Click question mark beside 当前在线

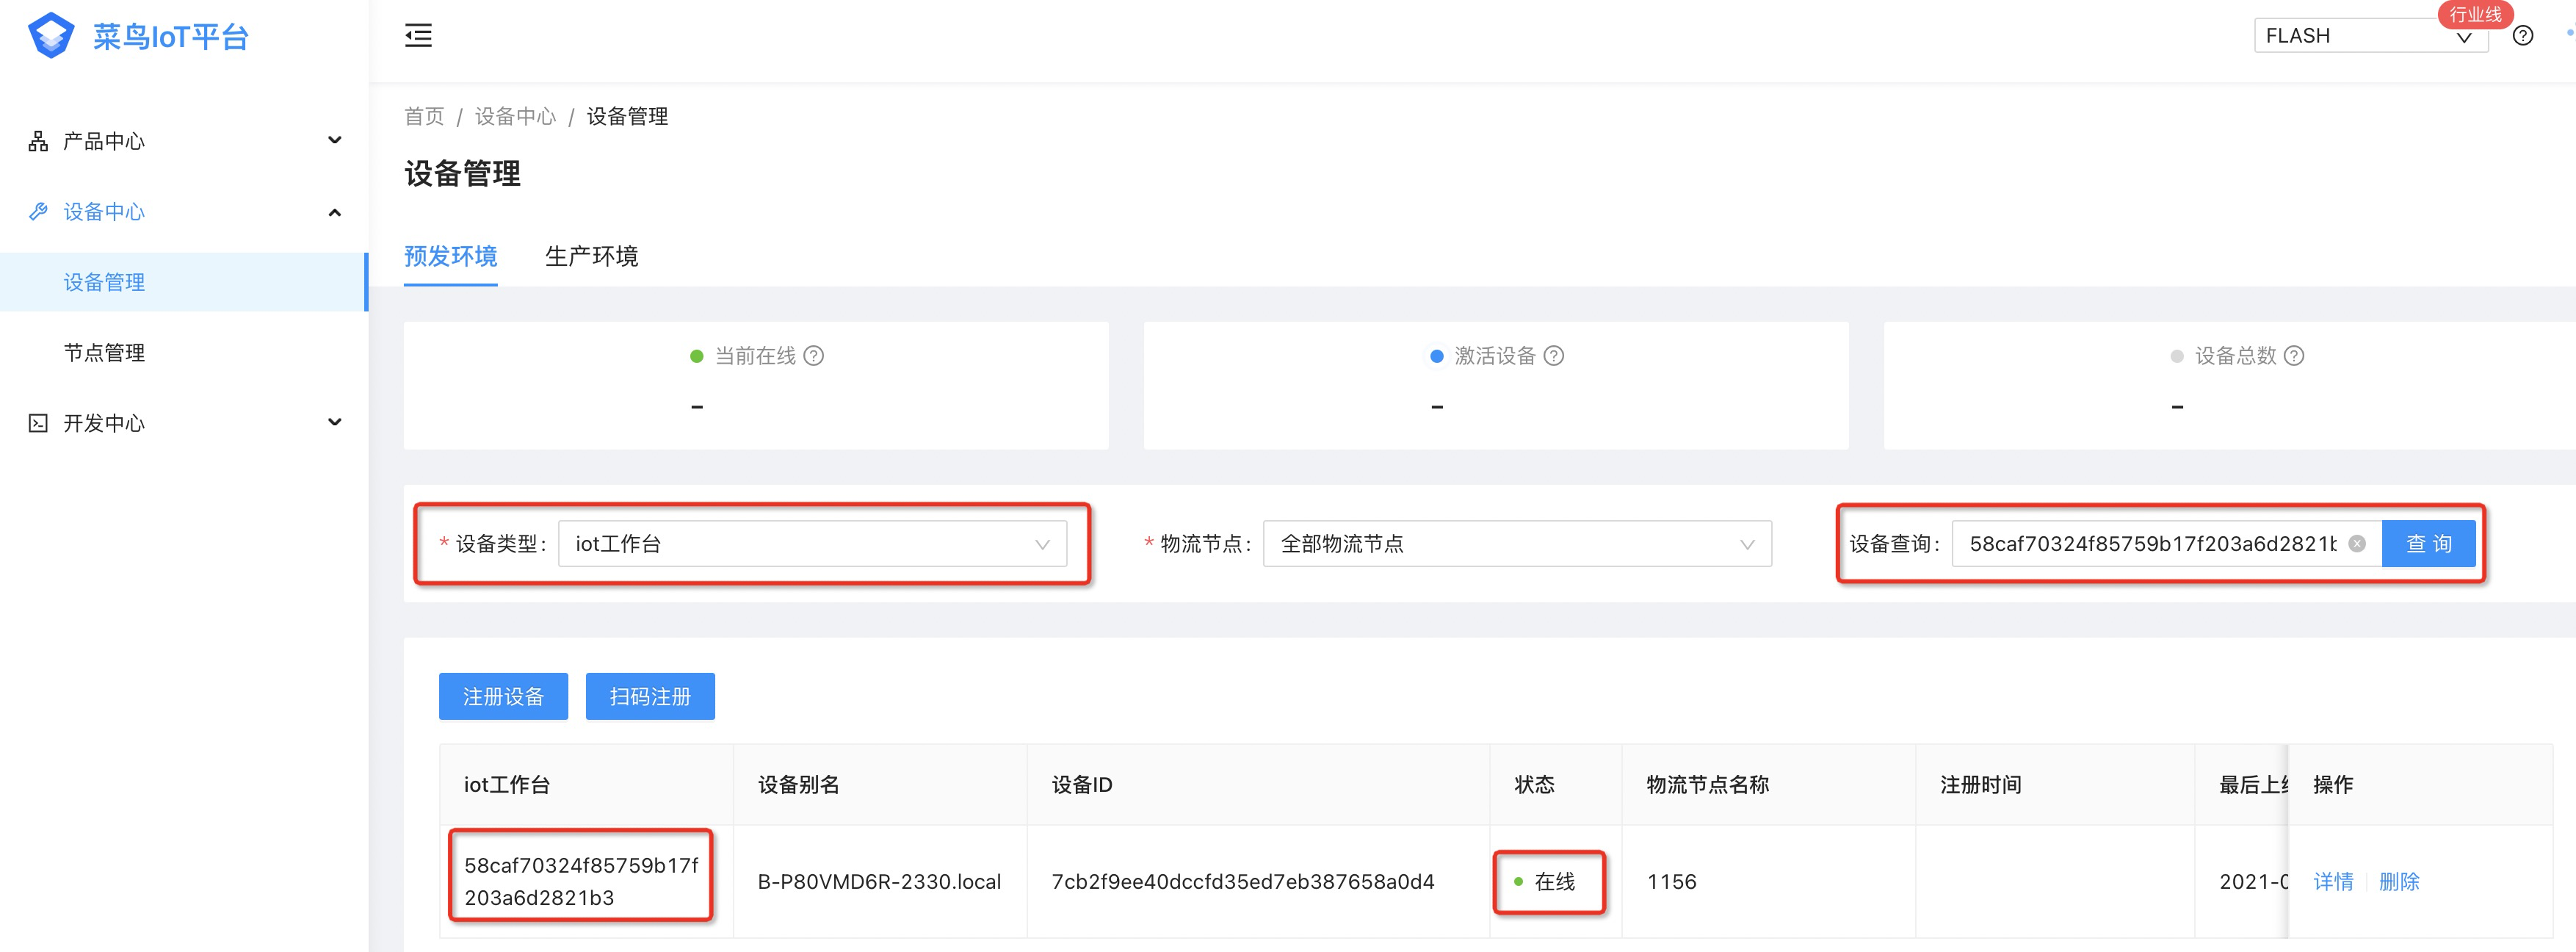pos(814,356)
